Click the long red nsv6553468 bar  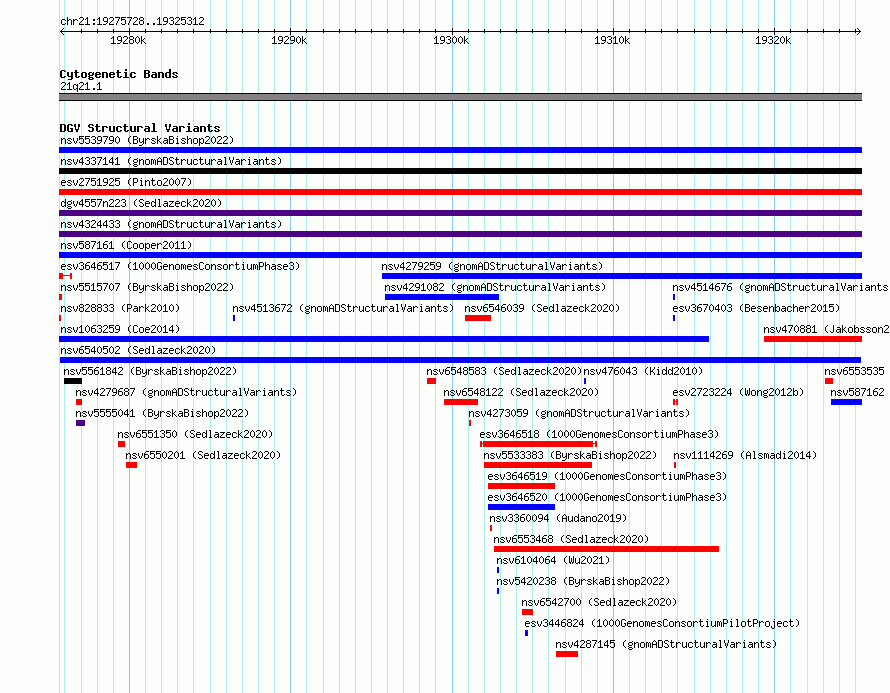click(606, 549)
